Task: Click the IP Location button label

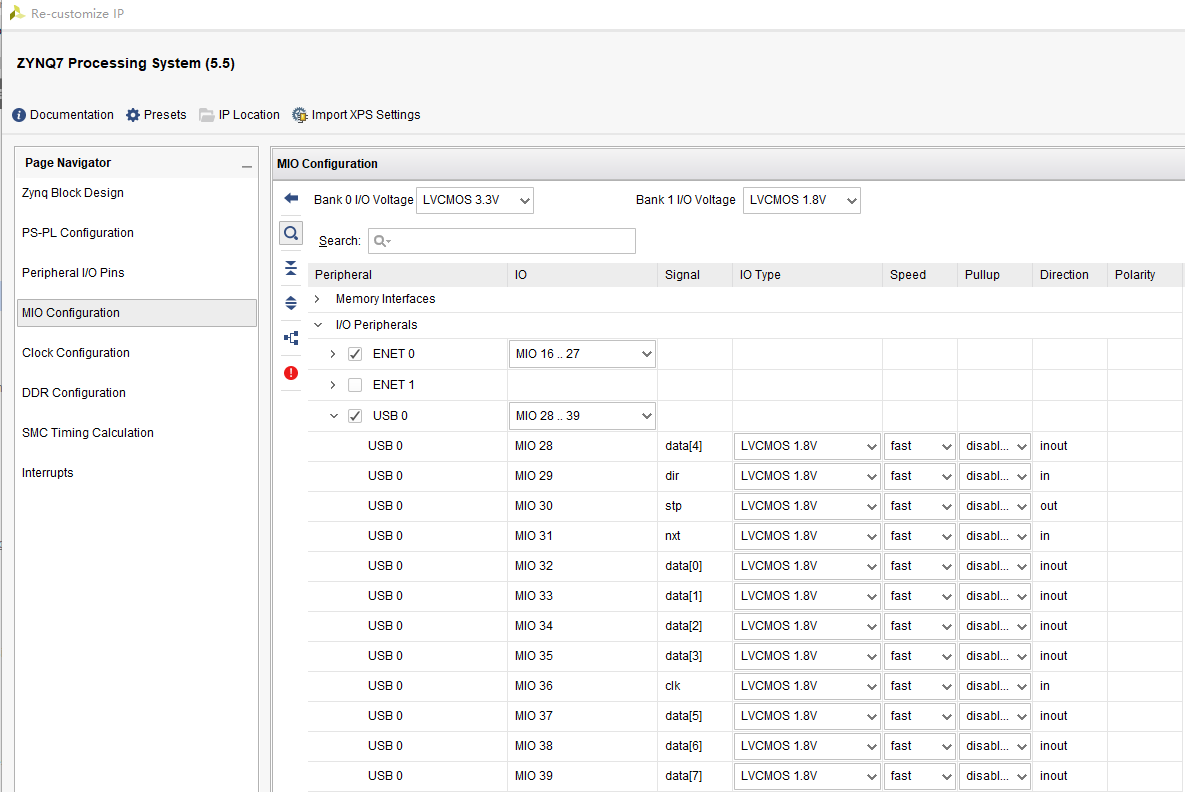Action: pyautogui.click(x=249, y=115)
